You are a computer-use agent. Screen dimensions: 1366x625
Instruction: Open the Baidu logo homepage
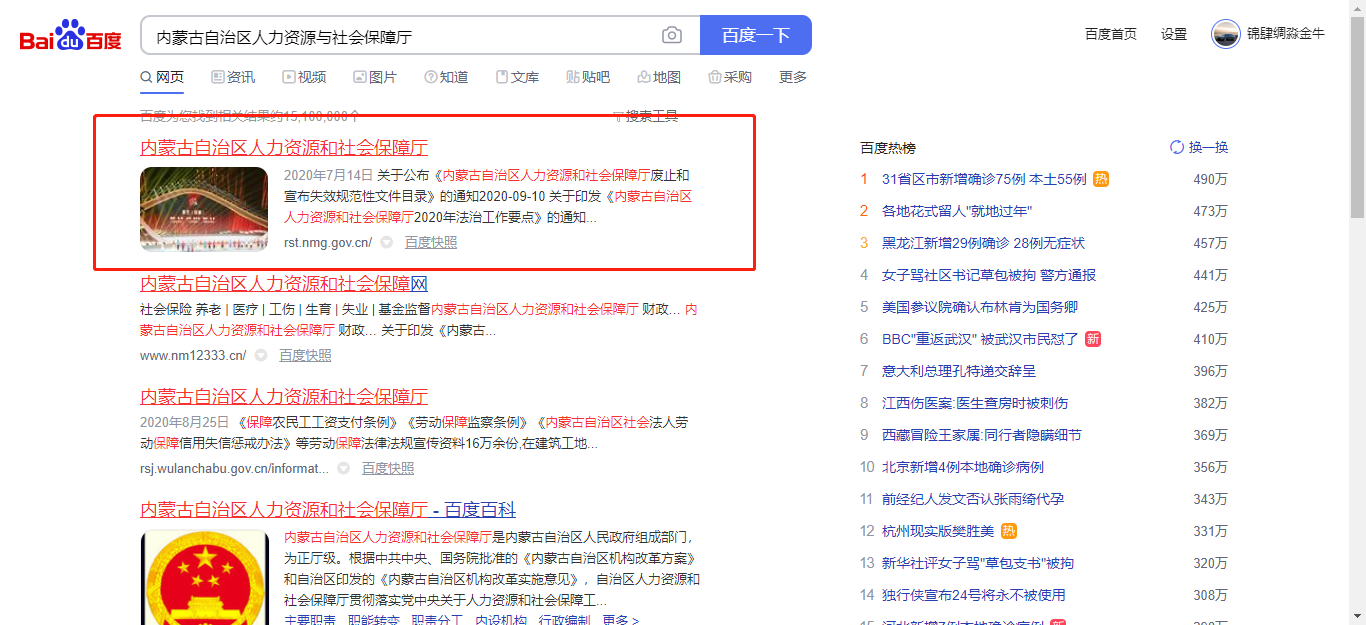70,37
